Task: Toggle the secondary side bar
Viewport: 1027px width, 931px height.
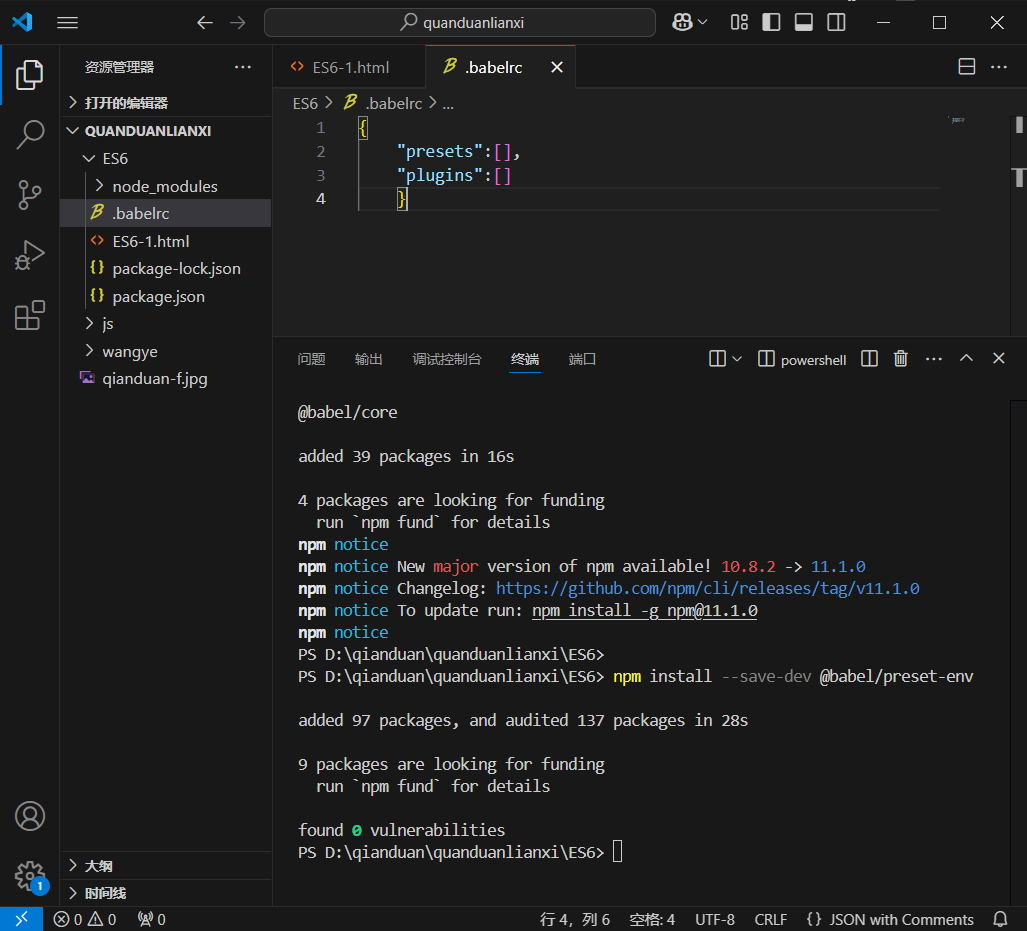Action: tap(836, 22)
